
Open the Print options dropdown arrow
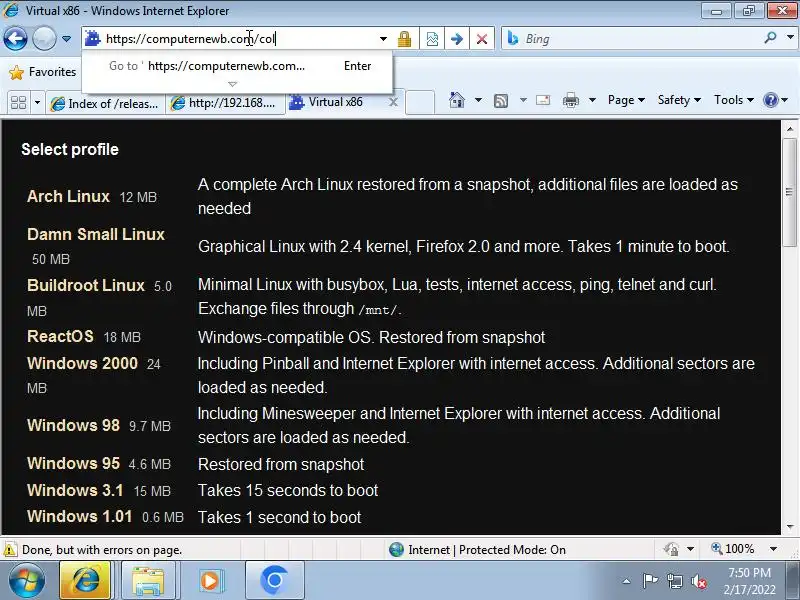point(592,100)
